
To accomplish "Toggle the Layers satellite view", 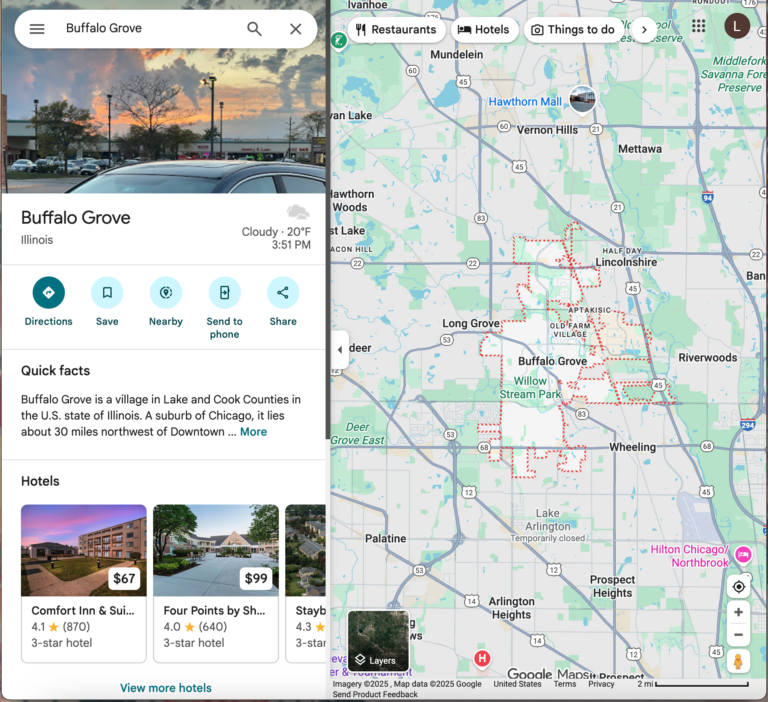I will pyautogui.click(x=378, y=640).
